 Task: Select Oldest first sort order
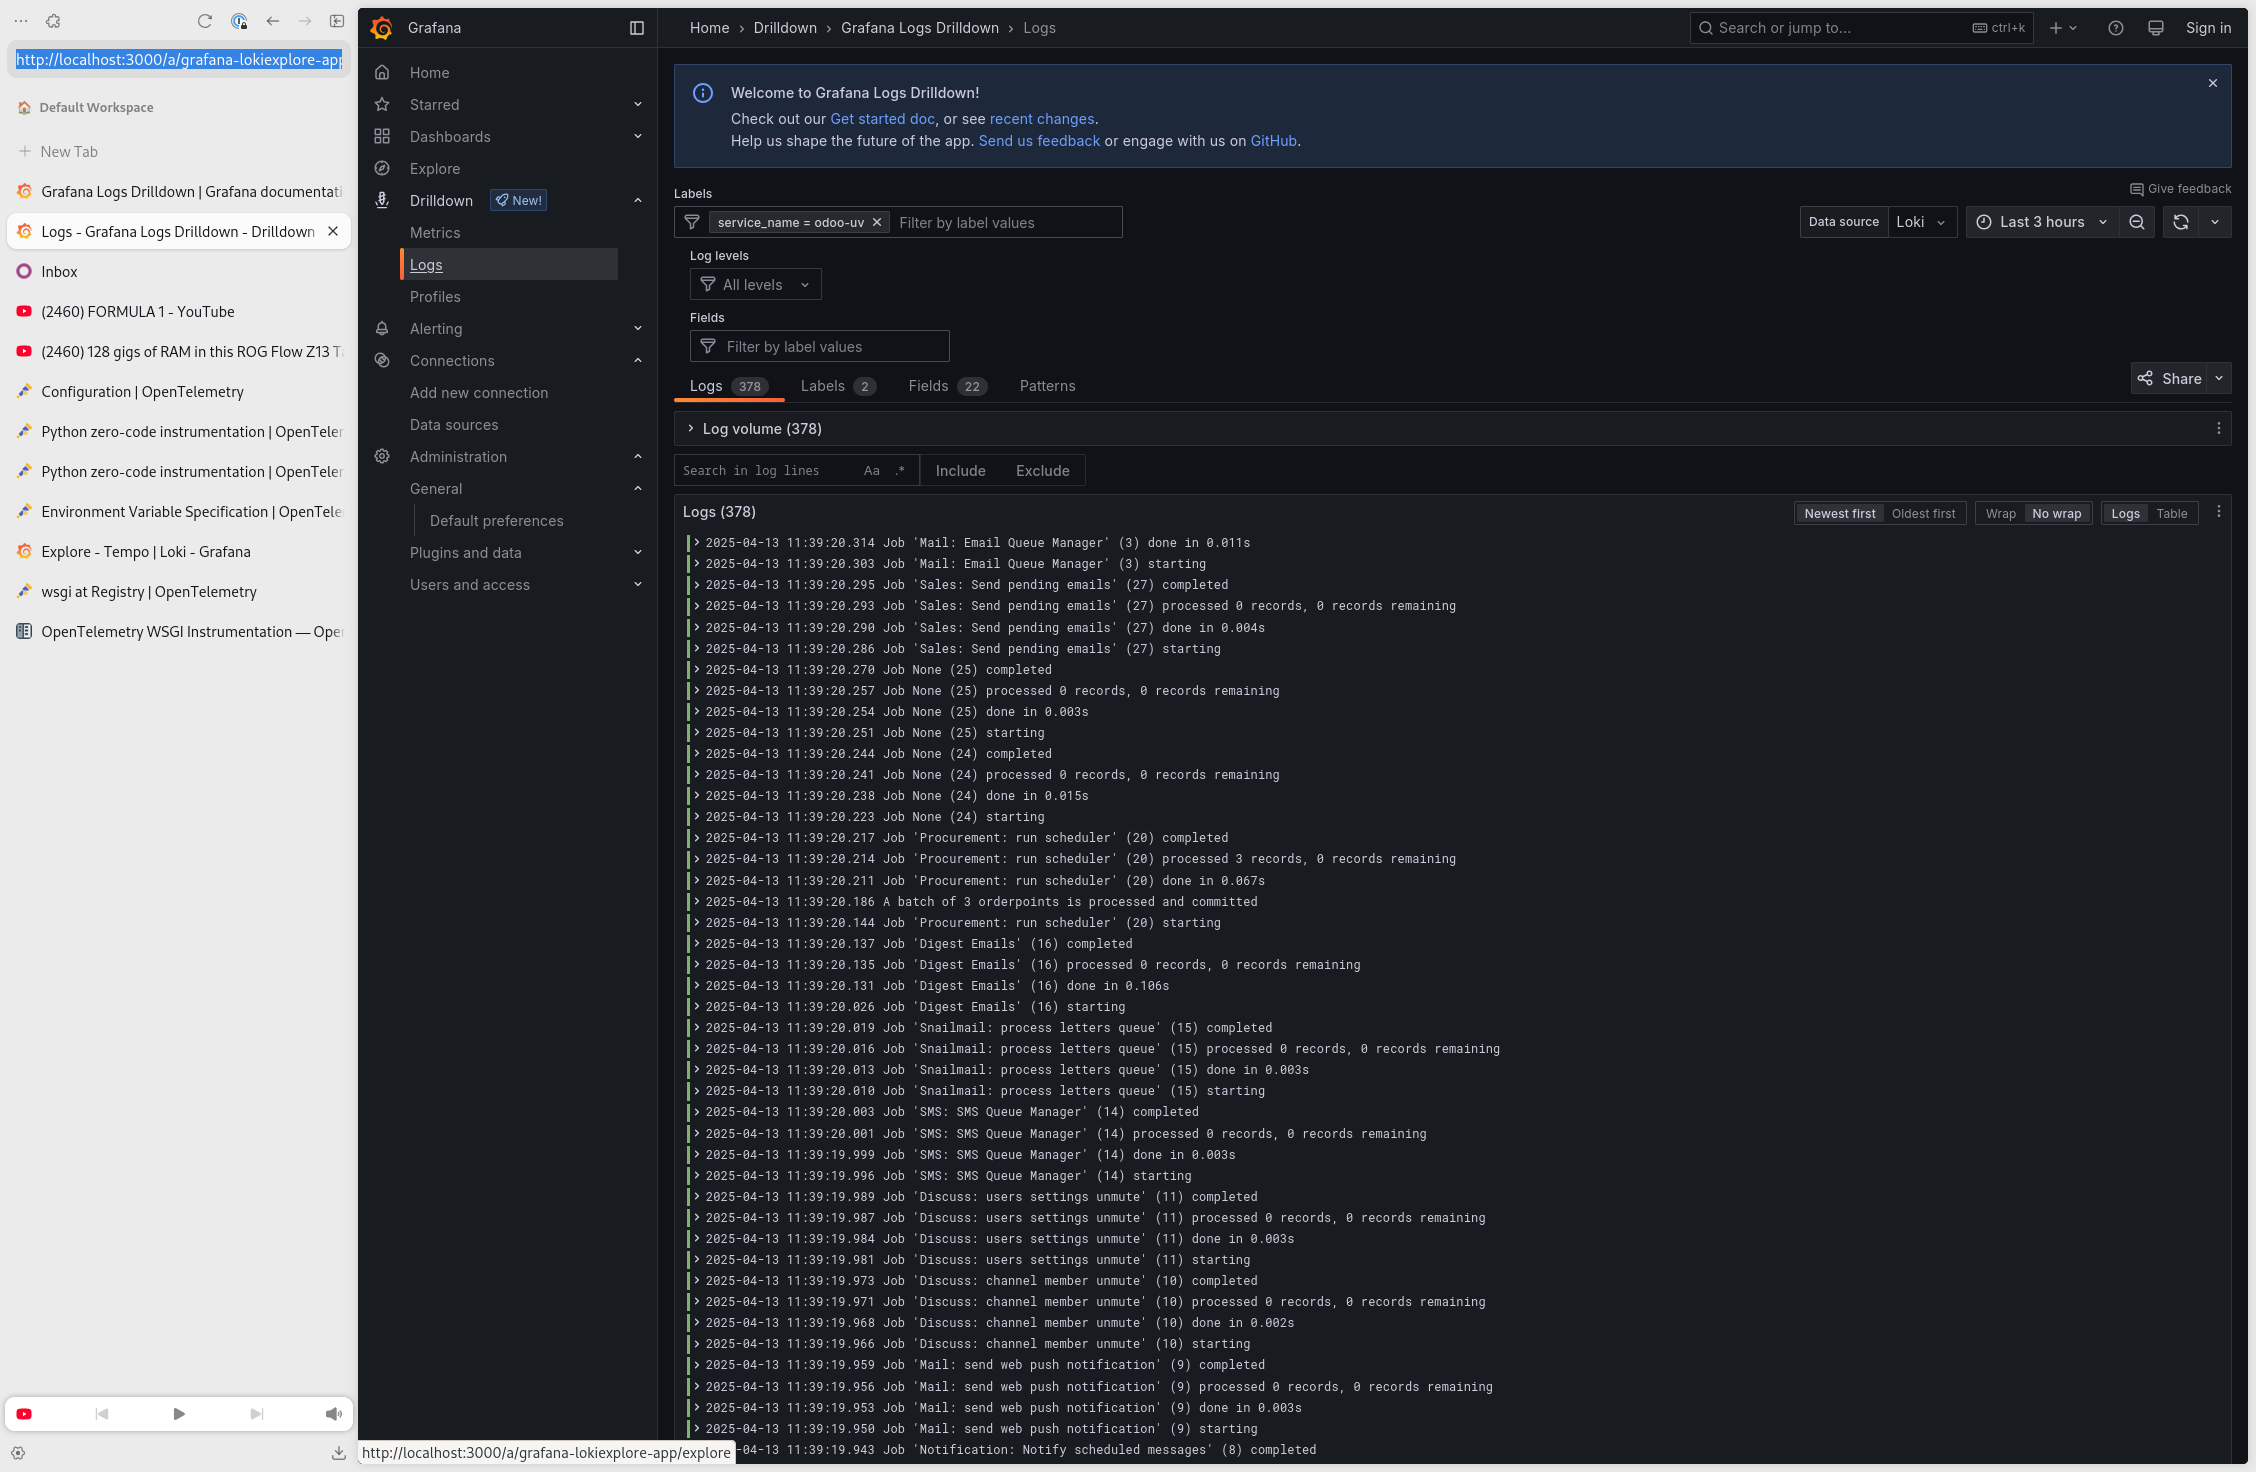coord(1923,514)
